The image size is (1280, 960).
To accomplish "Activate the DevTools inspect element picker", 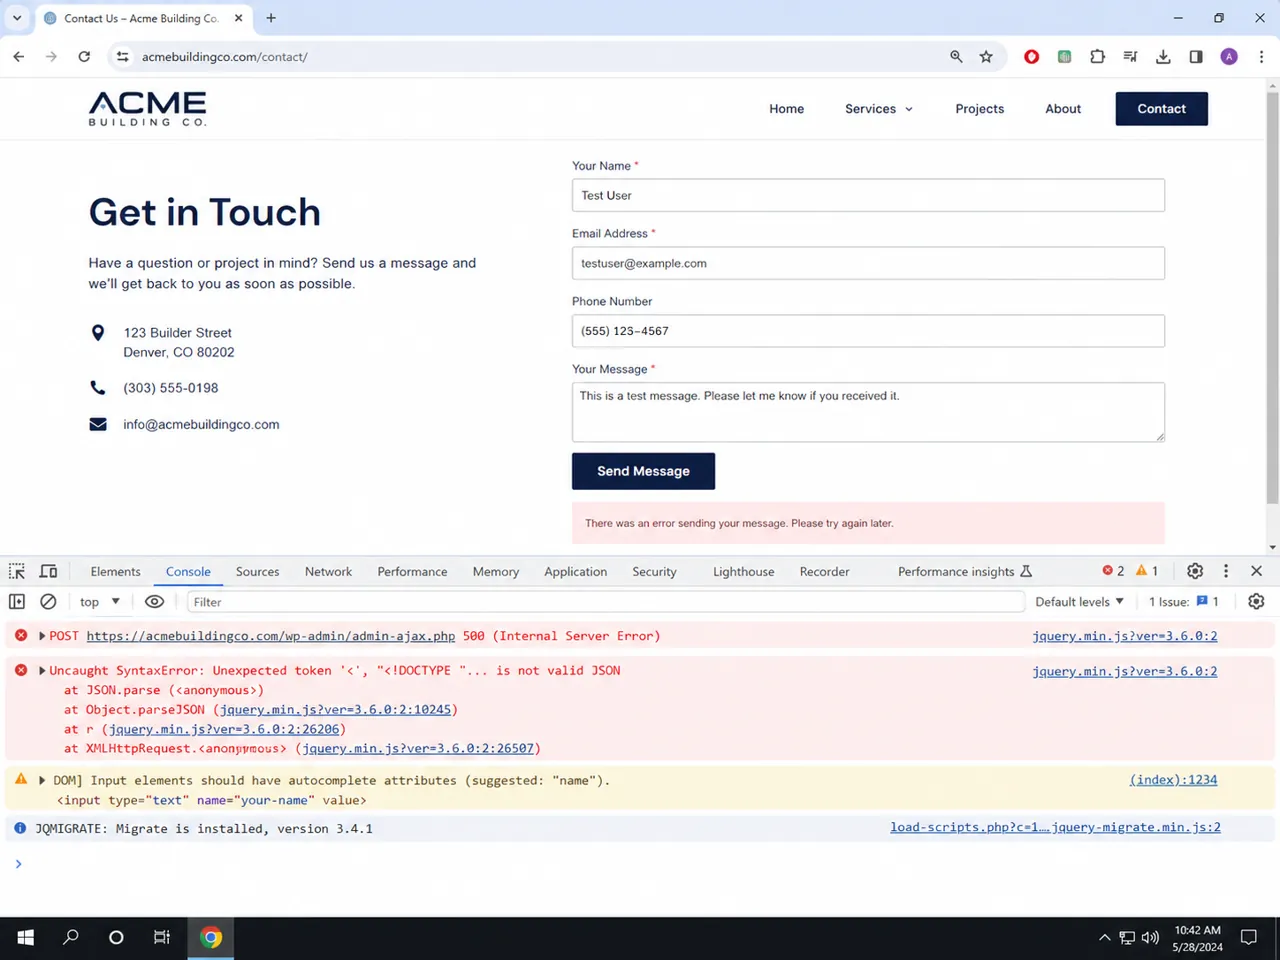I will pos(17,571).
